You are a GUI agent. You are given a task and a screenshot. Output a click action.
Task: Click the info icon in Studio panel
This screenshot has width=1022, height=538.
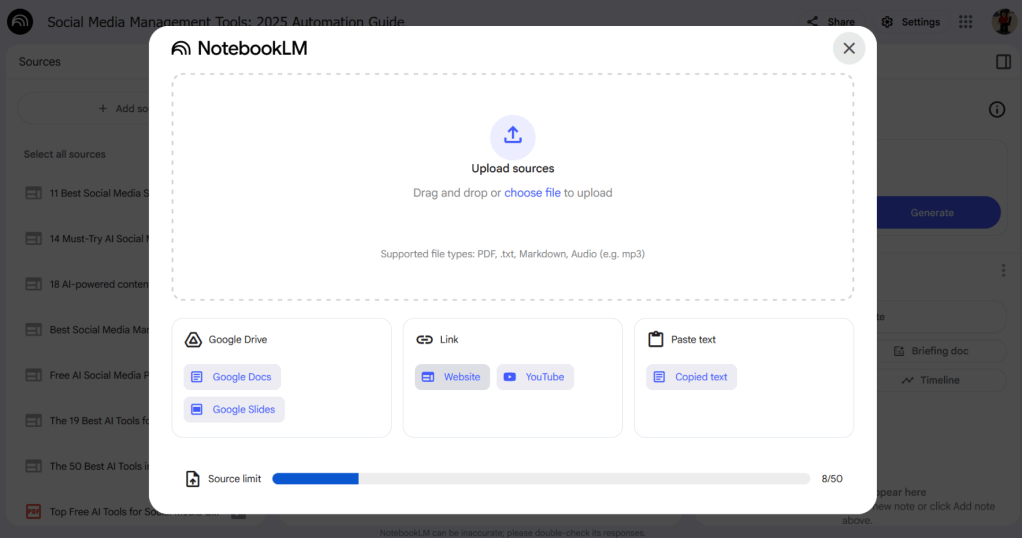[997, 109]
